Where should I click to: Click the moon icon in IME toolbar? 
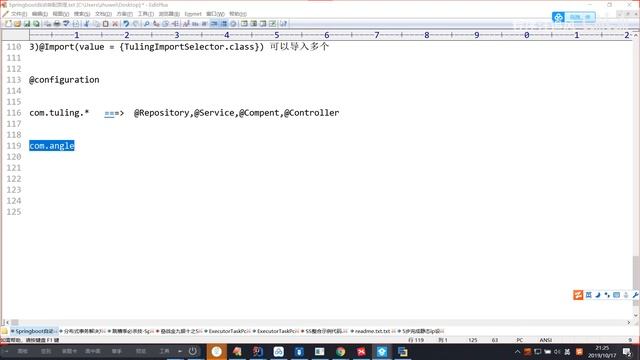(598, 295)
